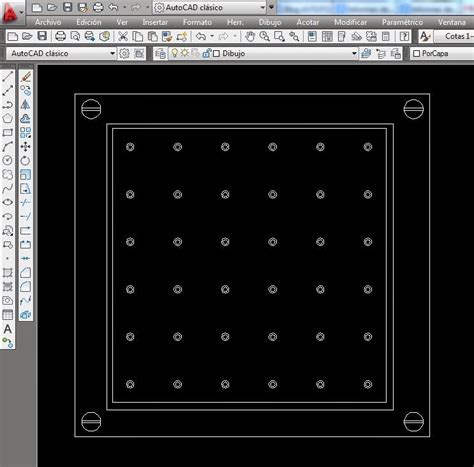Select the Spline tool
The width and height of the screenshot is (474, 467).
(7, 188)
